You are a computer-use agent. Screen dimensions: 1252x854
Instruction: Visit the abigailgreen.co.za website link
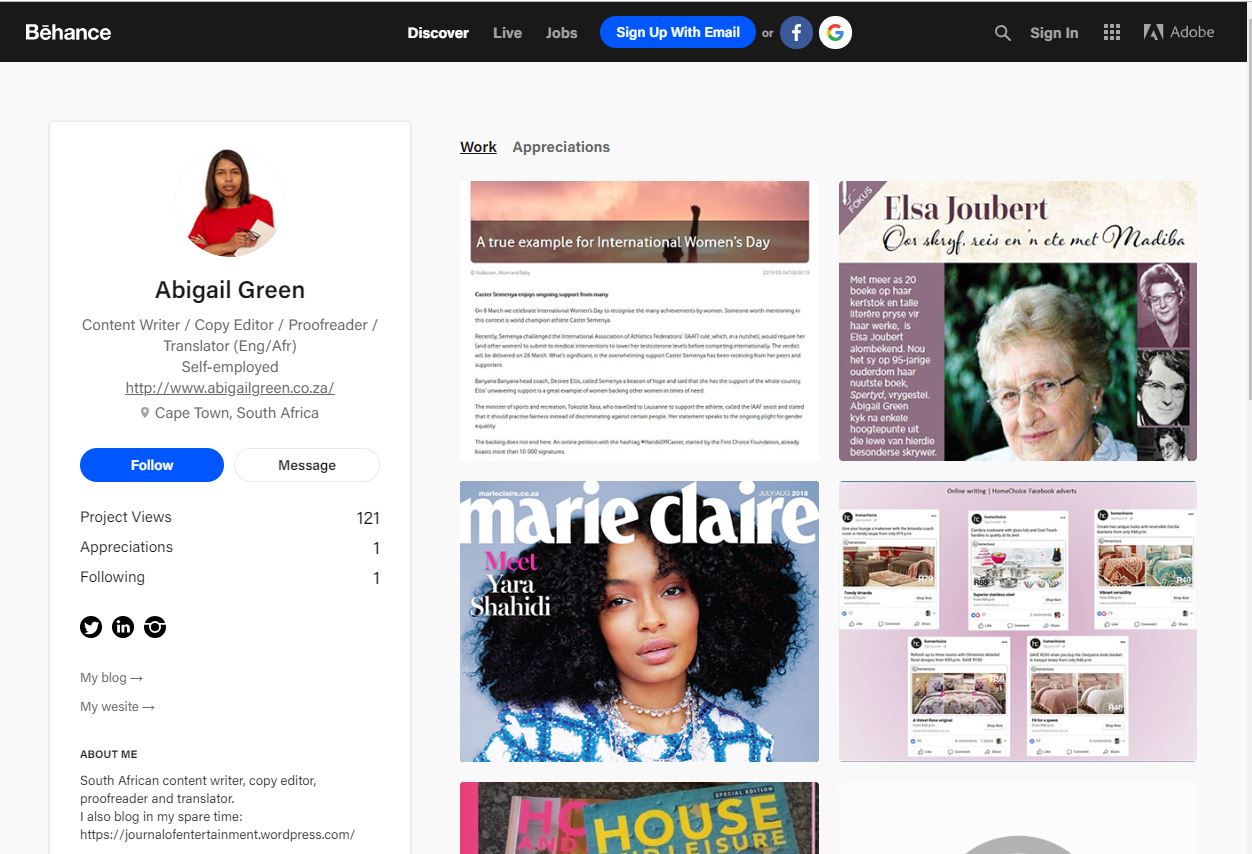pyautogui.click(x=229, y=388)
